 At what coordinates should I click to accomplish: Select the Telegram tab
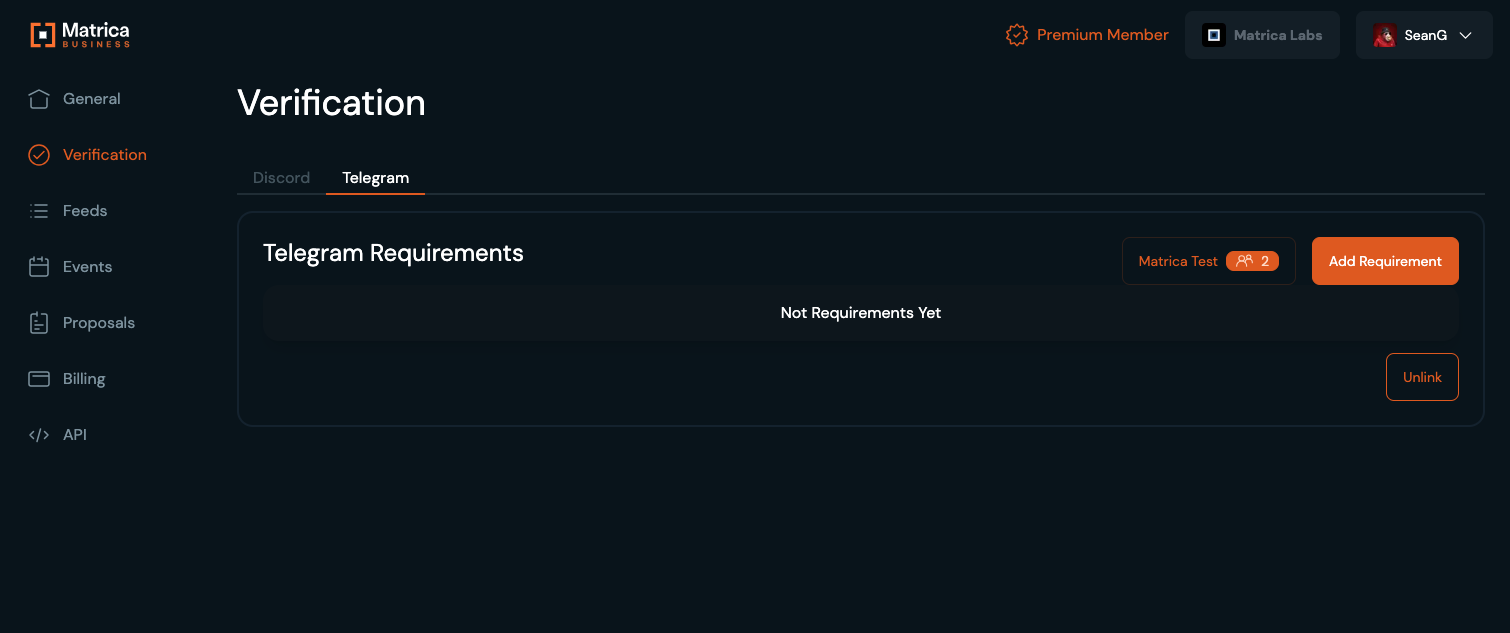[375, 178]
